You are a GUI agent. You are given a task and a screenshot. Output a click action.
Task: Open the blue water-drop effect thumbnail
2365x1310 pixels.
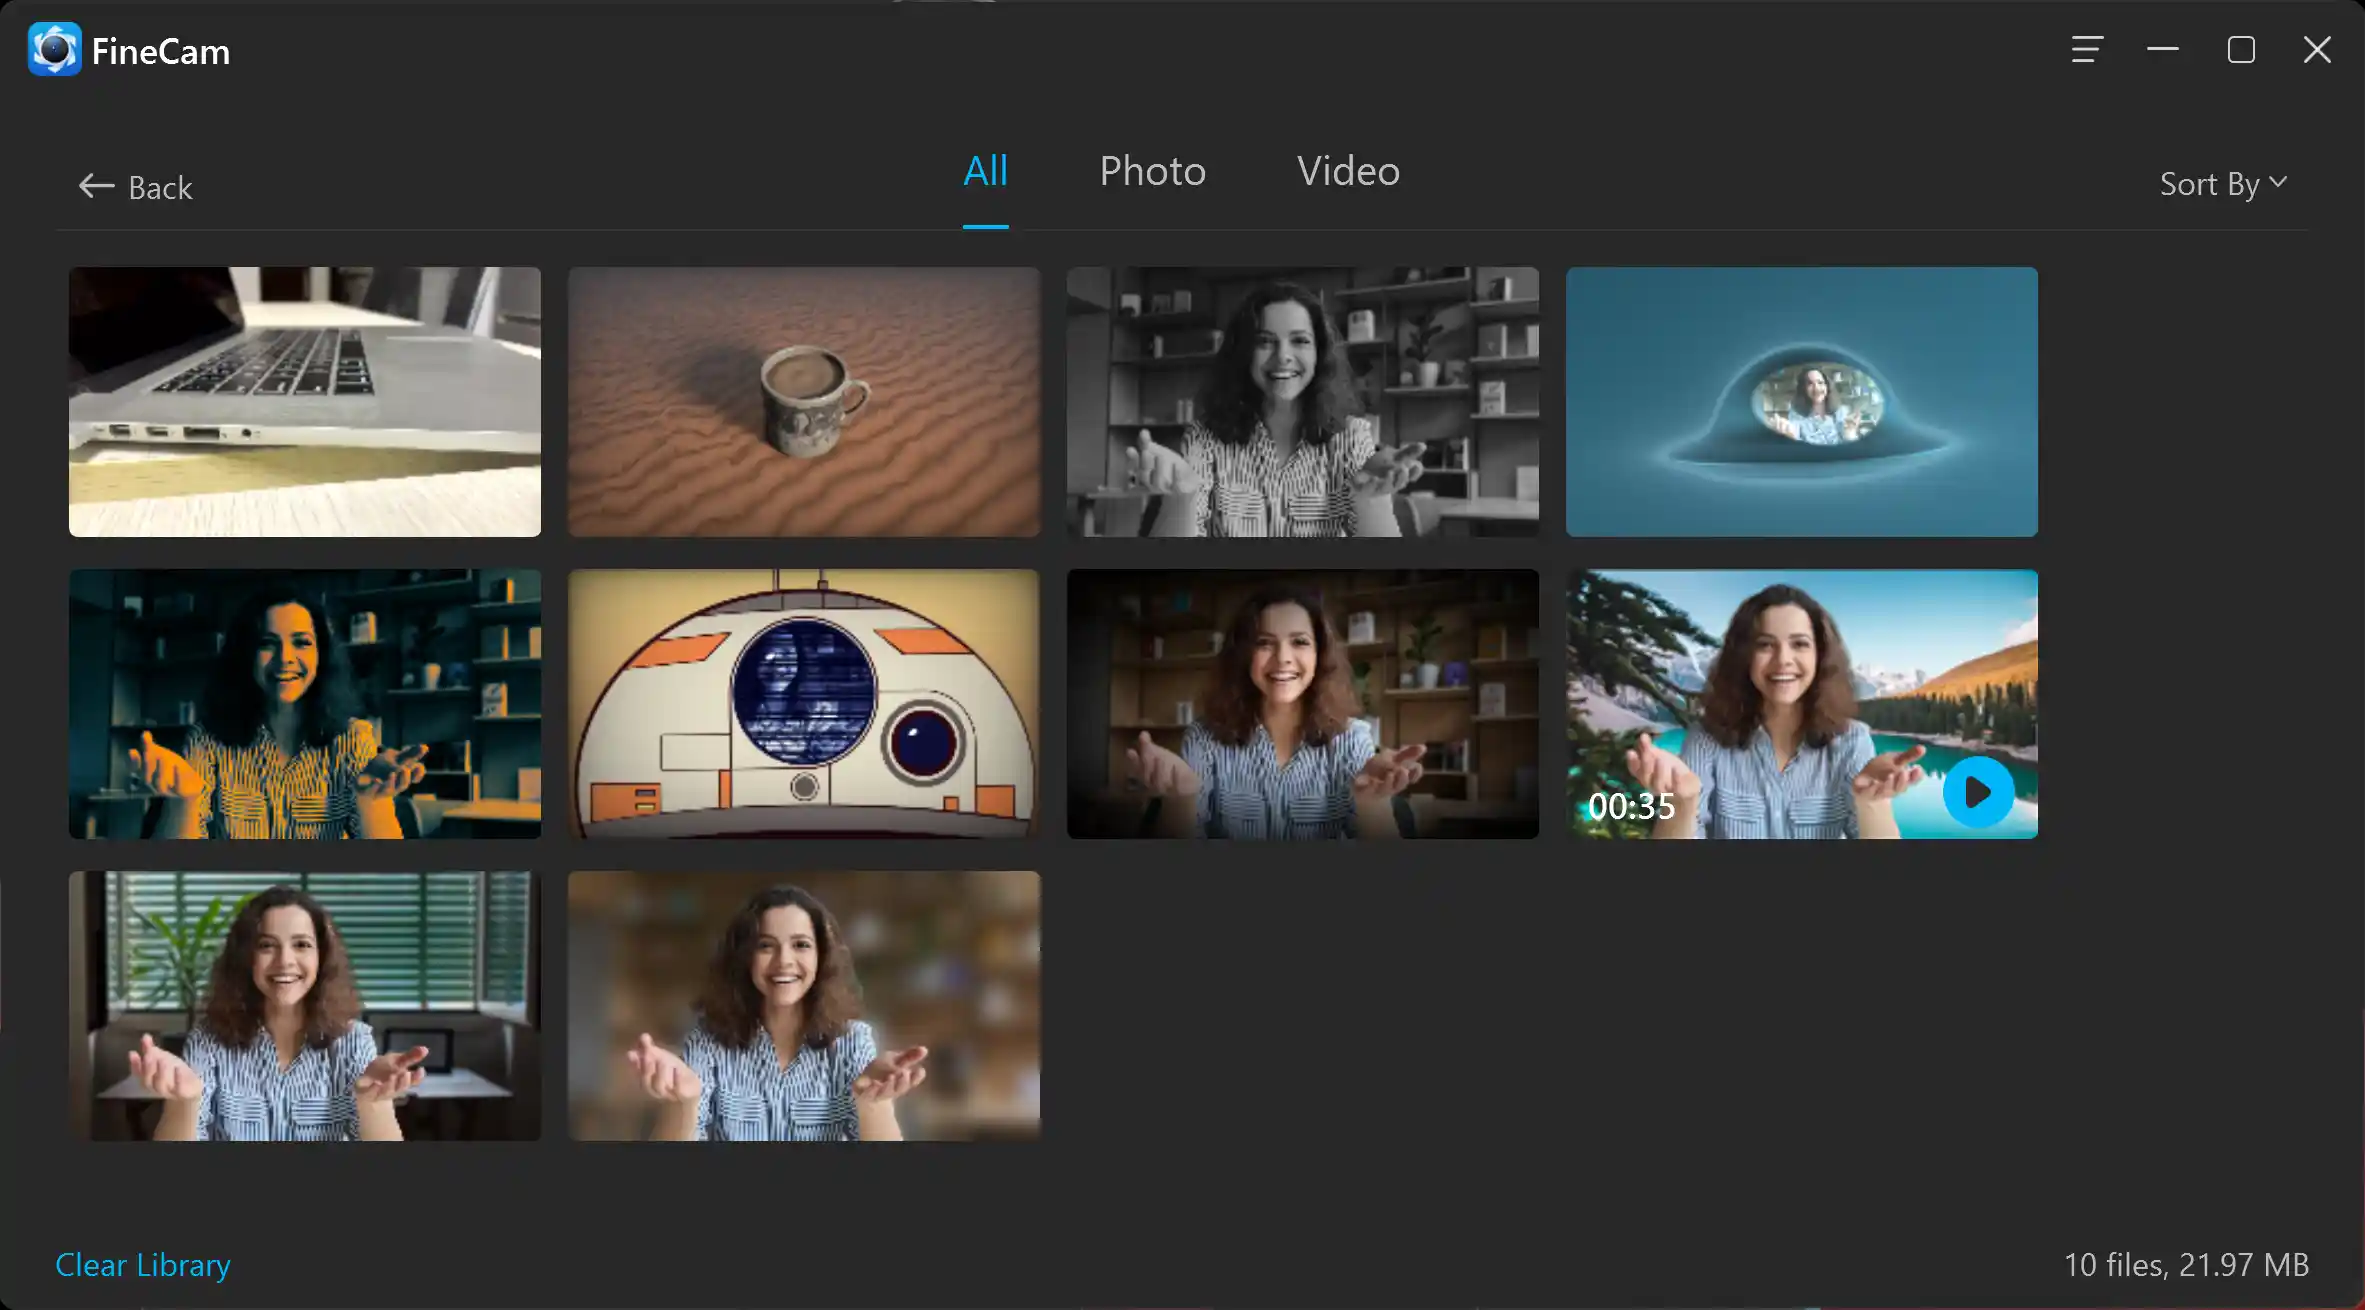[x=1801, y=401]
